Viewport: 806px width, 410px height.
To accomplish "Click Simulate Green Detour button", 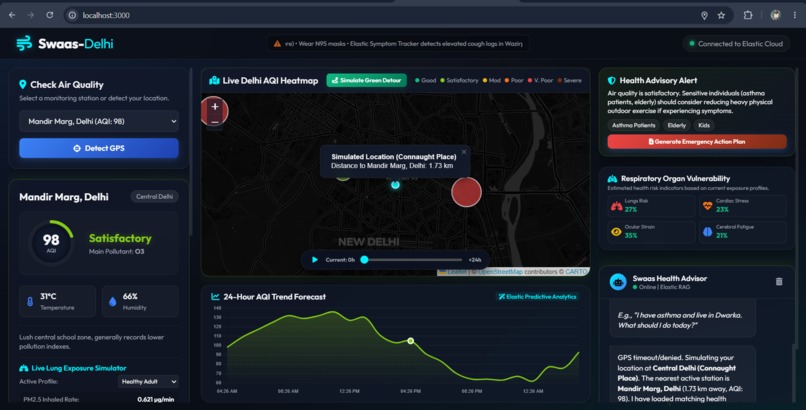I will 367,80.
